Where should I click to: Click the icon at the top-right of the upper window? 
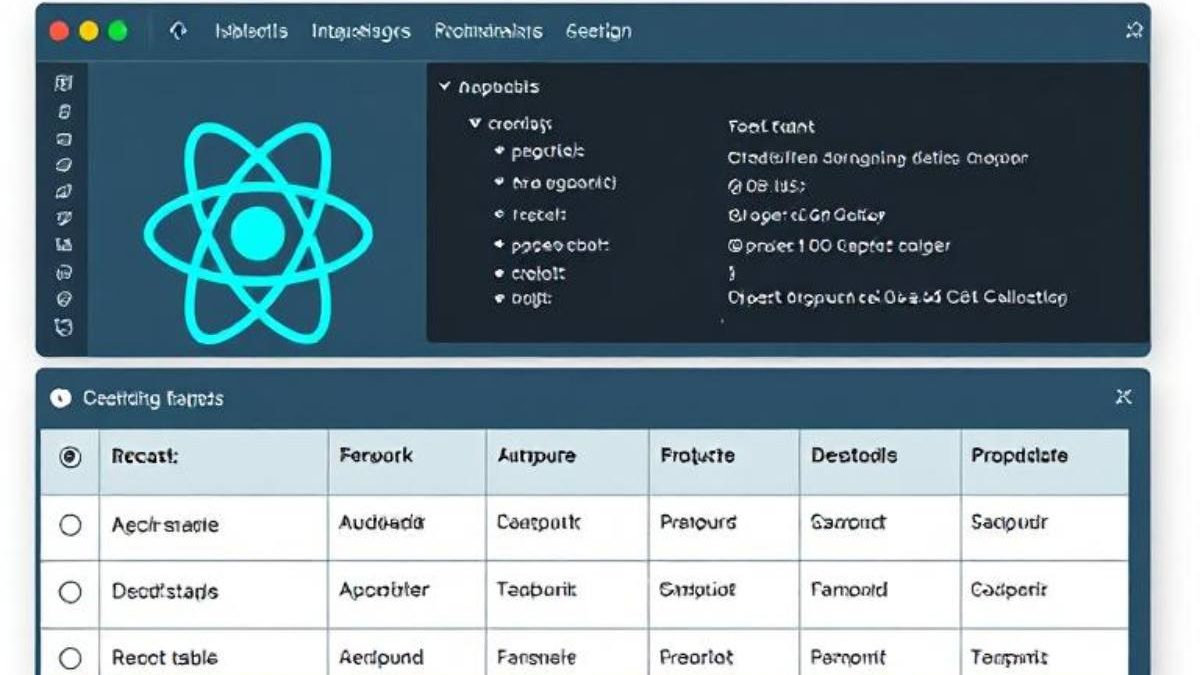click(1134, 31)
